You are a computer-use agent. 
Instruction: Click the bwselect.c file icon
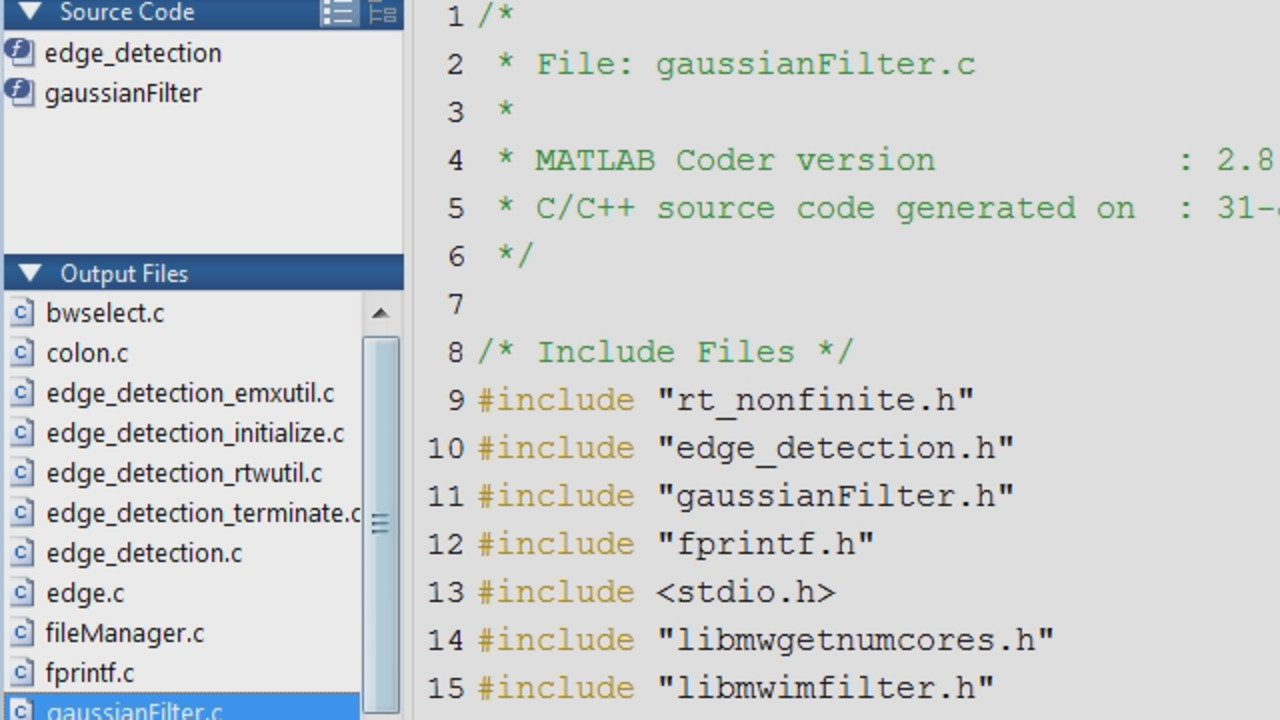(x=21, y=313)
